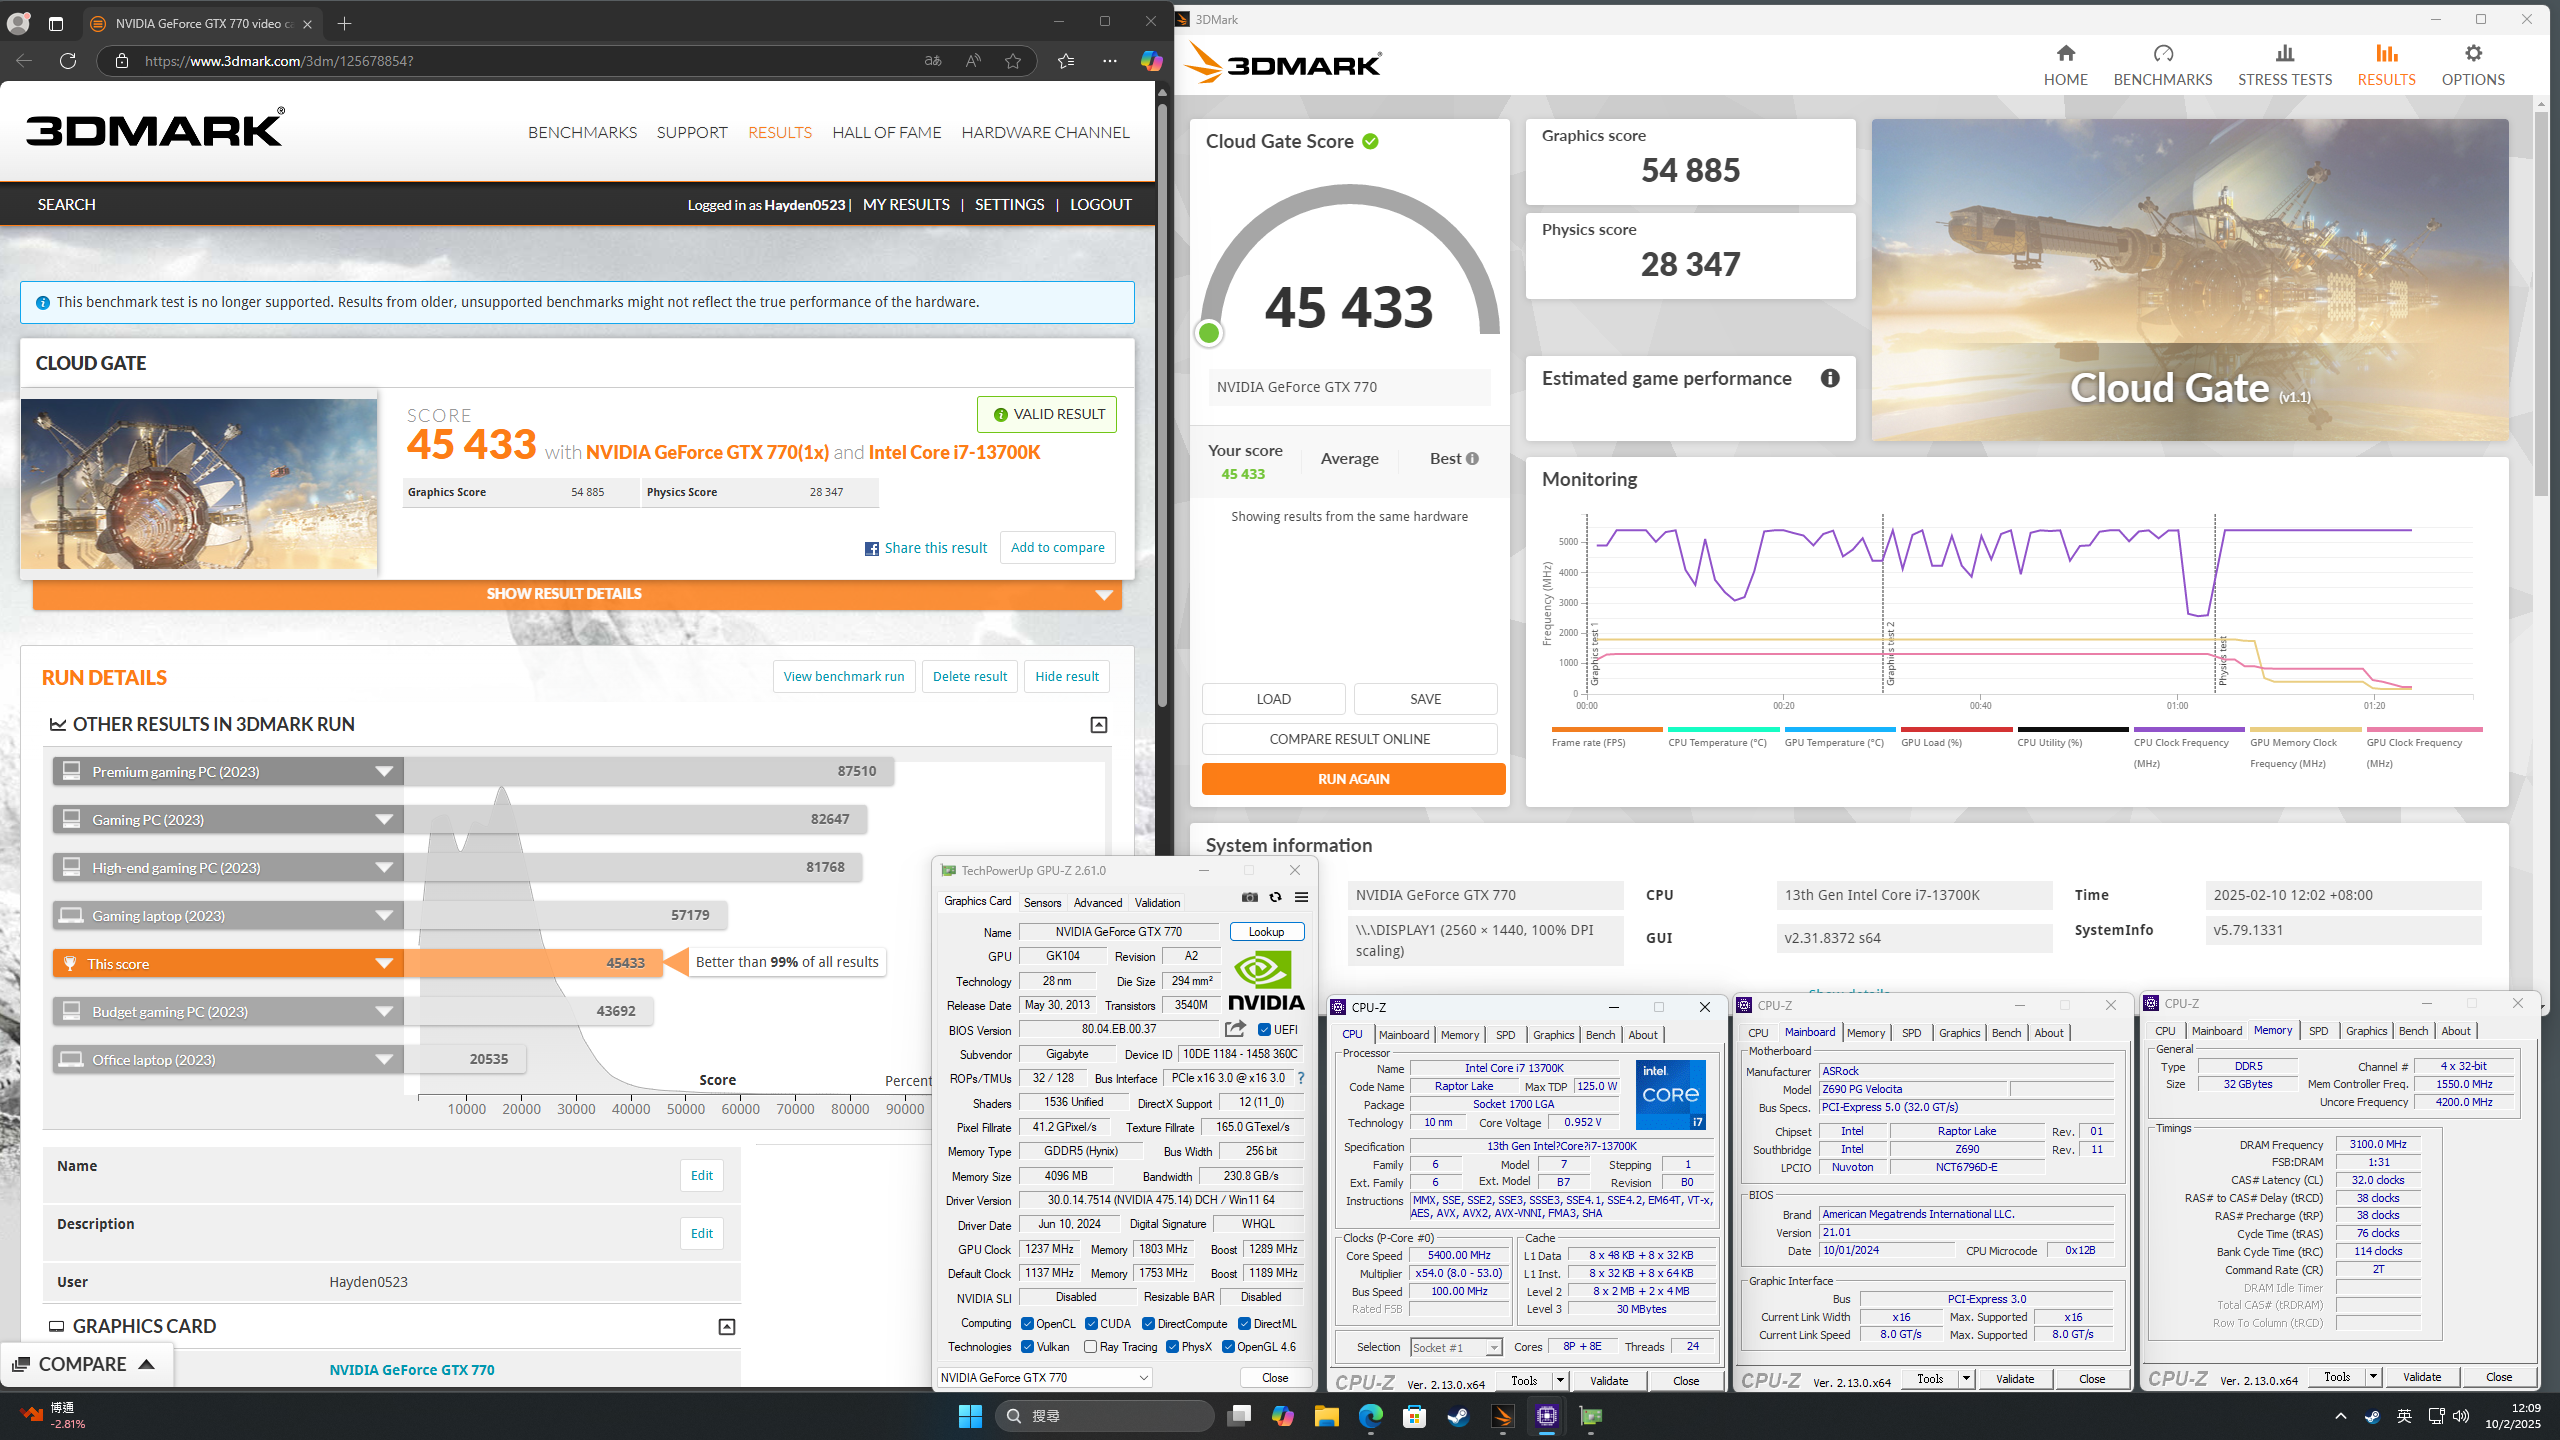
Task: Click the Bus Interface question mark in GPU-Z
Action: pos(1301,1078)
